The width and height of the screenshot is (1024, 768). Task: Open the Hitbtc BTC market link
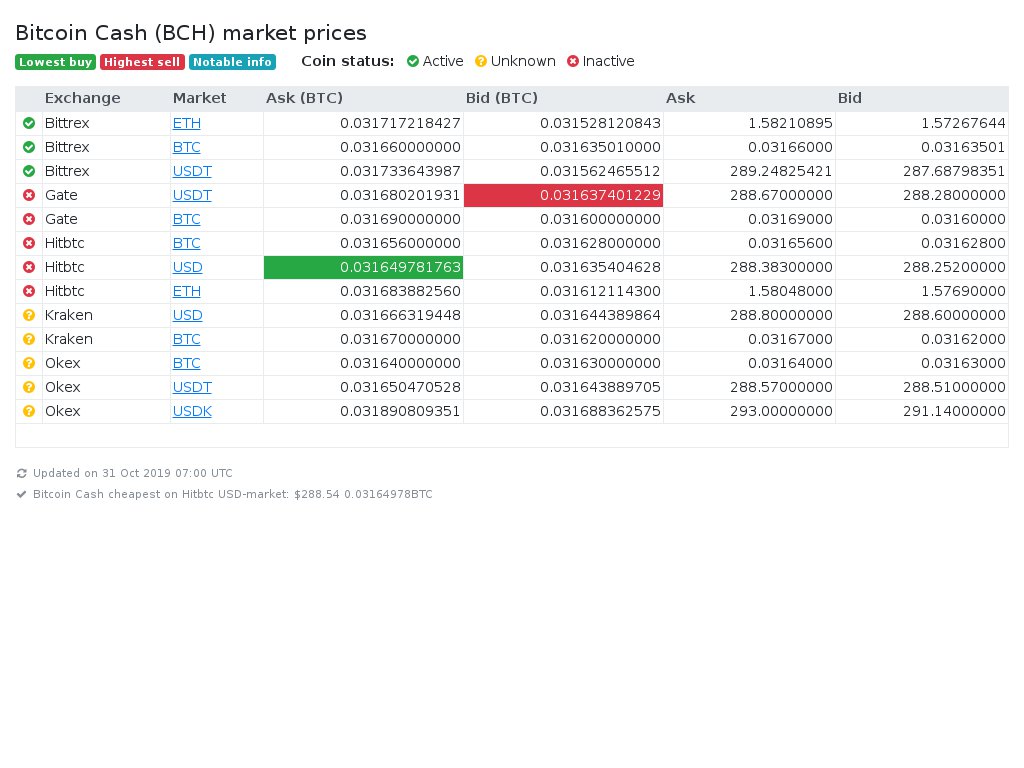coord(186,243)
